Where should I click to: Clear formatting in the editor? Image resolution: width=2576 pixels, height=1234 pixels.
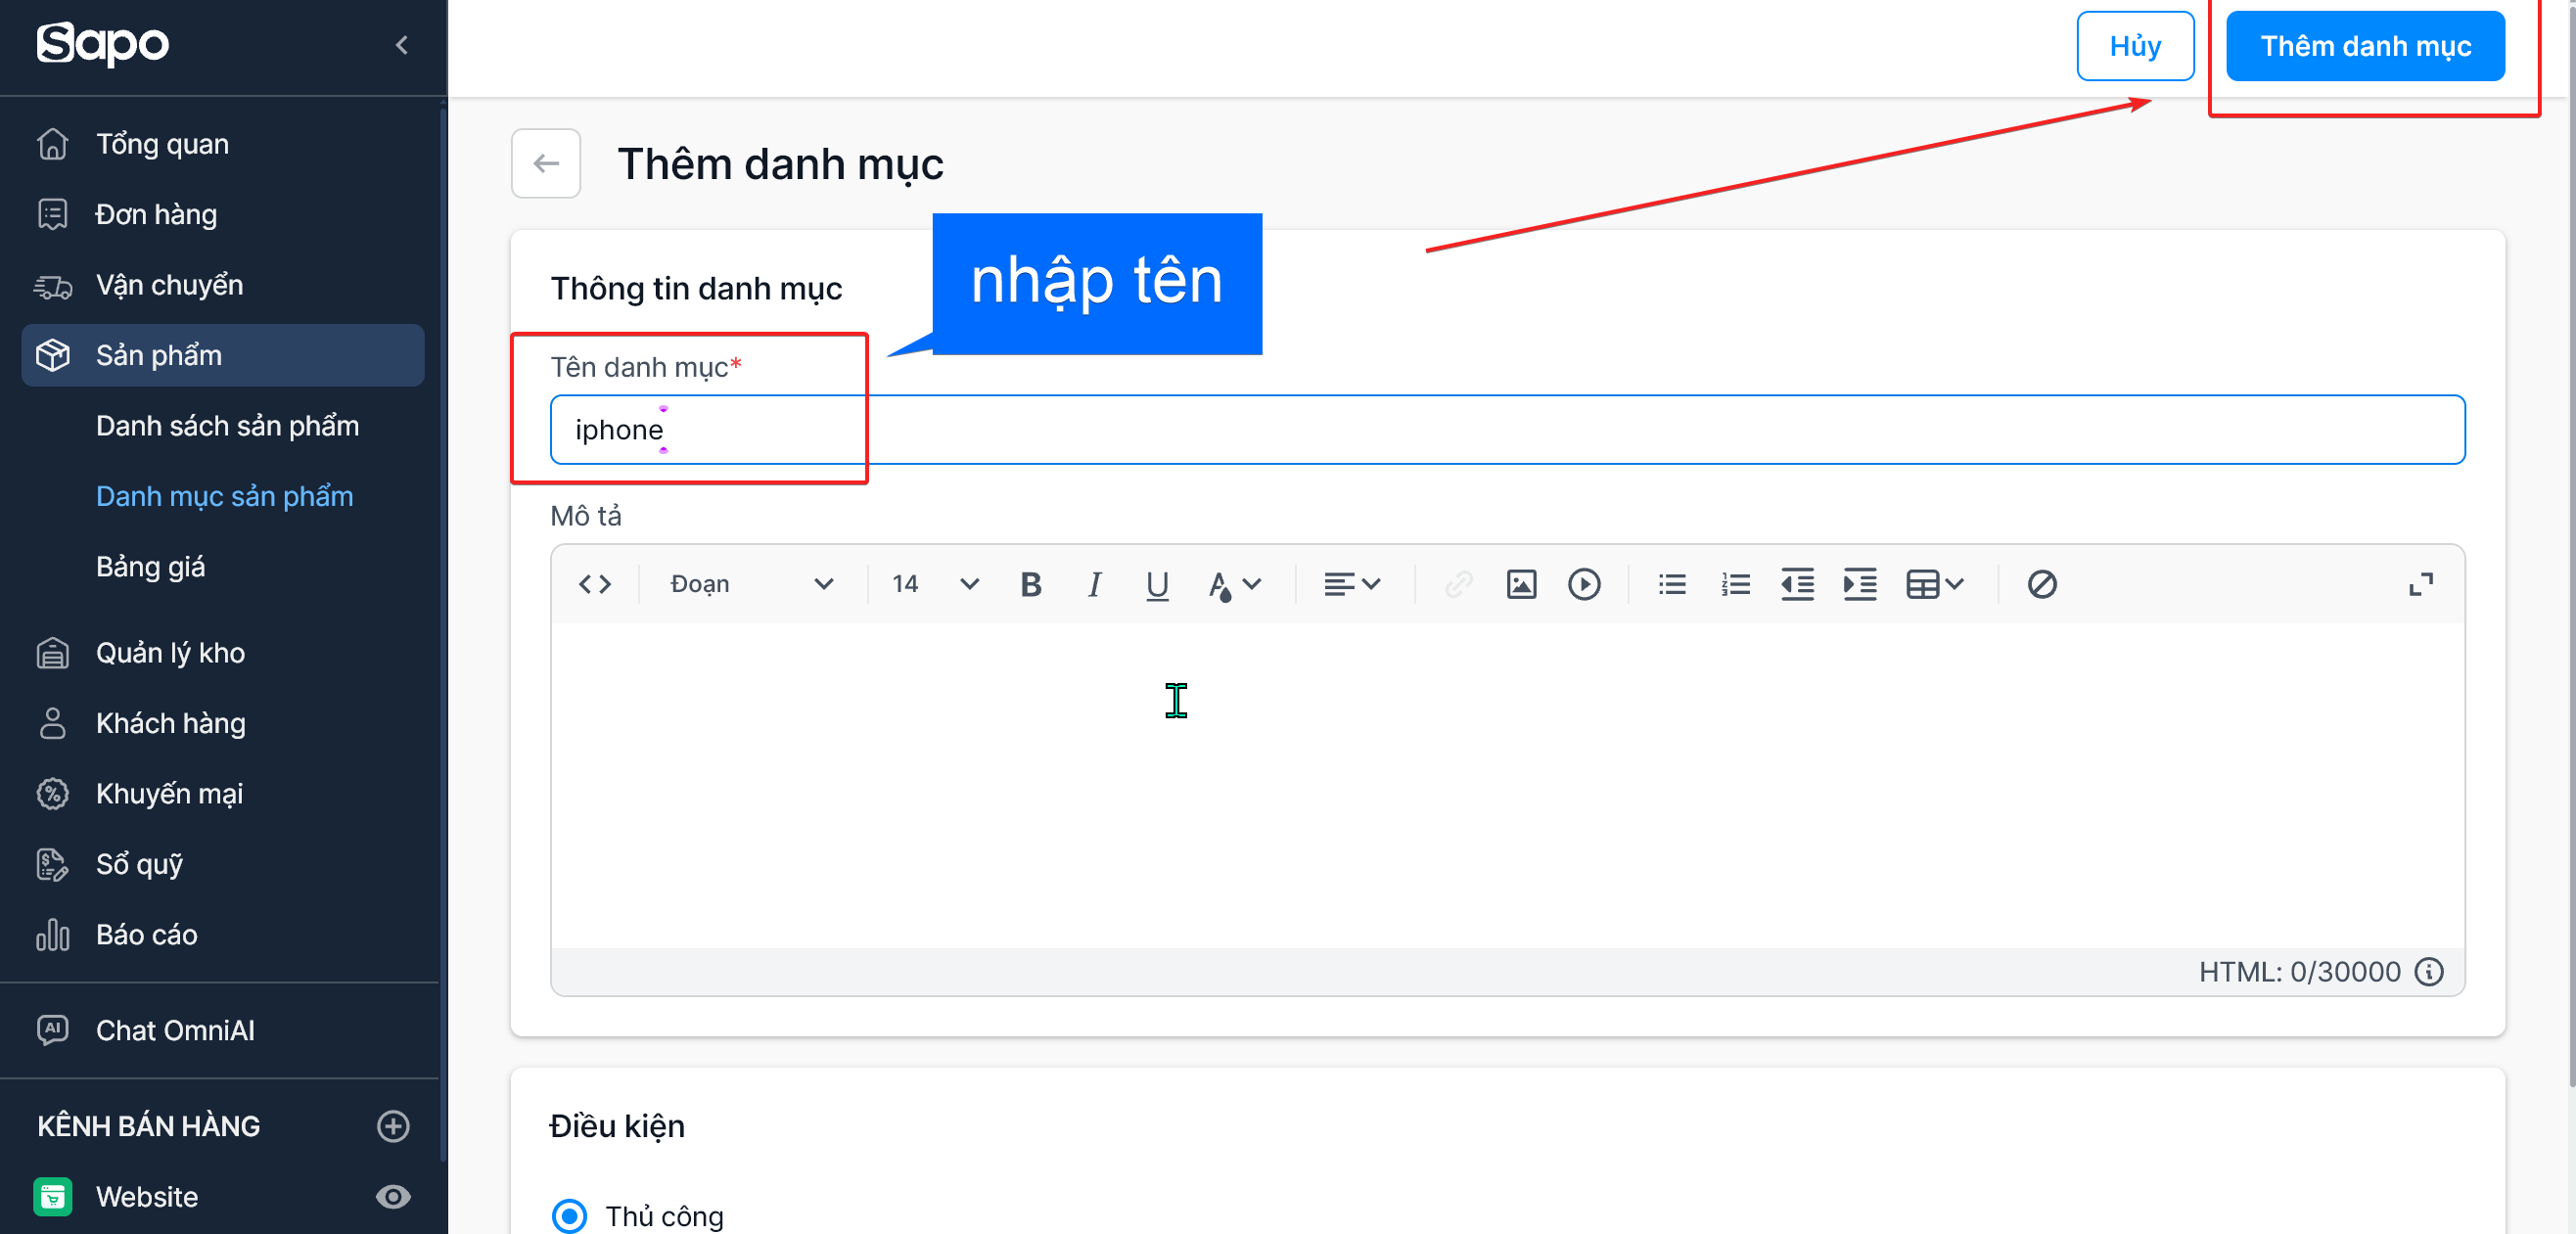pyautogui.click(x=2041, y=585)
